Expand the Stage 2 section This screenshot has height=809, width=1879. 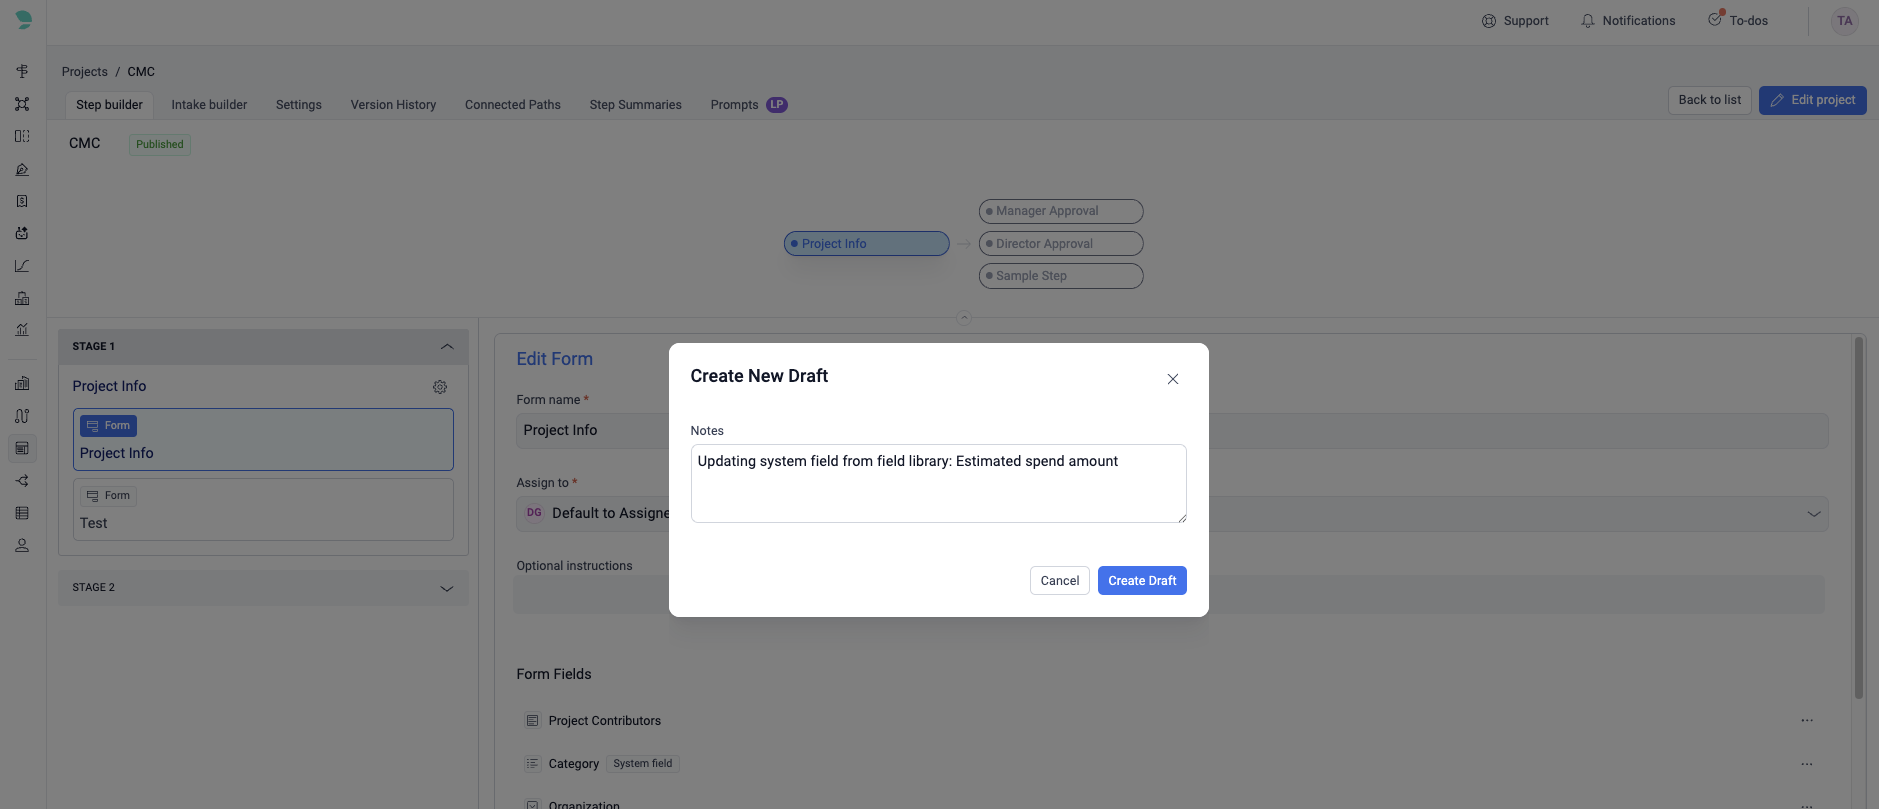pos(447,588)
